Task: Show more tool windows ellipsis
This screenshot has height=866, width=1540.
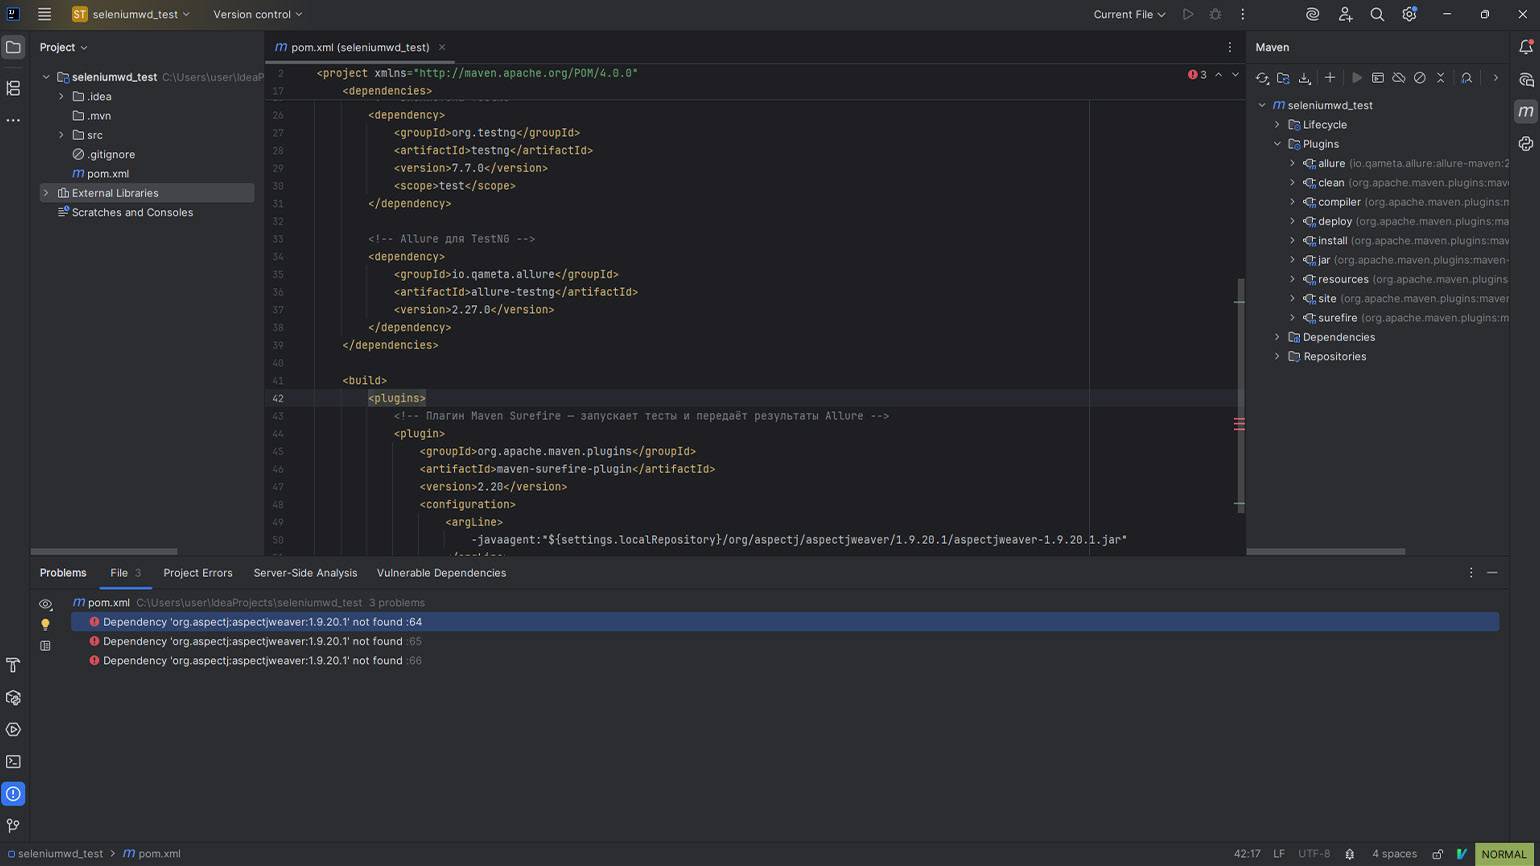Action: pyautogui.click(x=13, y=120)
